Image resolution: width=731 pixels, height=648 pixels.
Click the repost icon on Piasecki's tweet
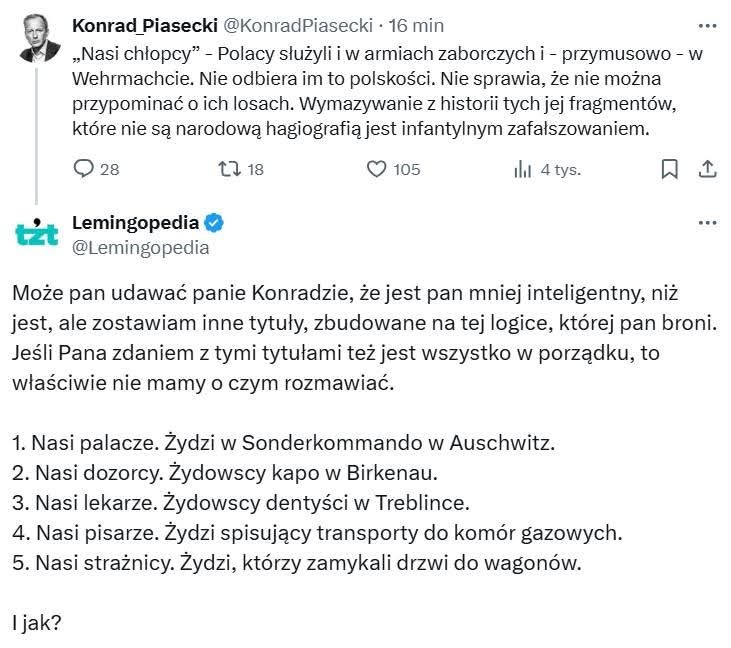point(228,170)
